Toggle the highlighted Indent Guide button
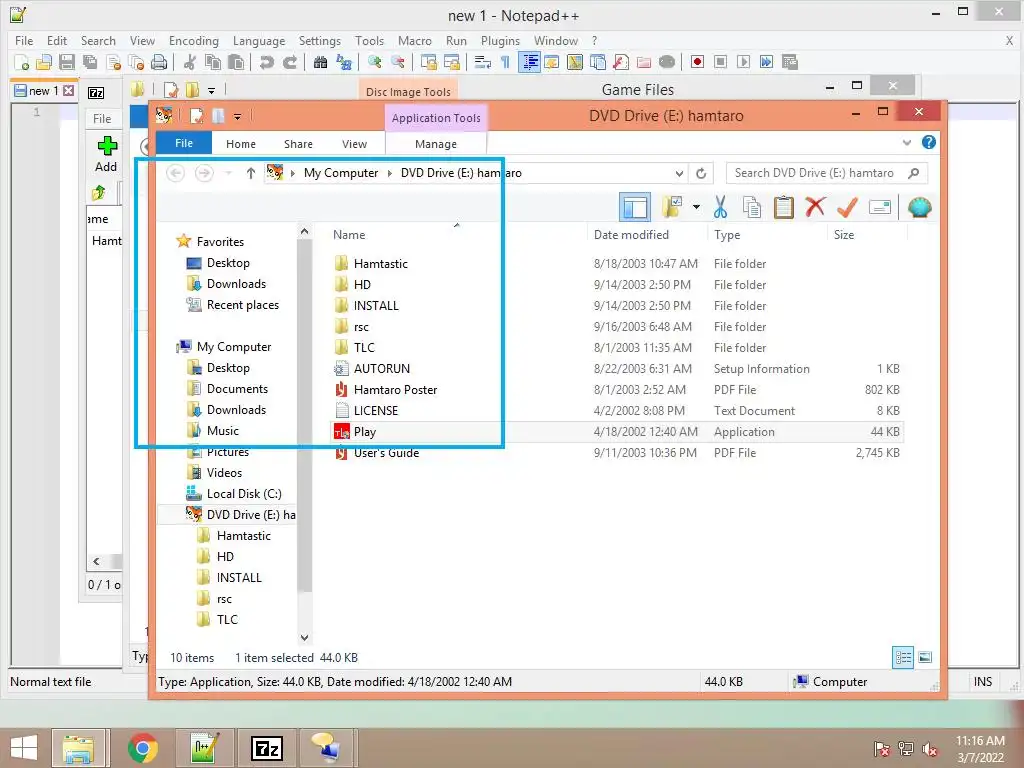This screenshot has width=1024, height=768. pyautogui.click(x=530, y=62)
